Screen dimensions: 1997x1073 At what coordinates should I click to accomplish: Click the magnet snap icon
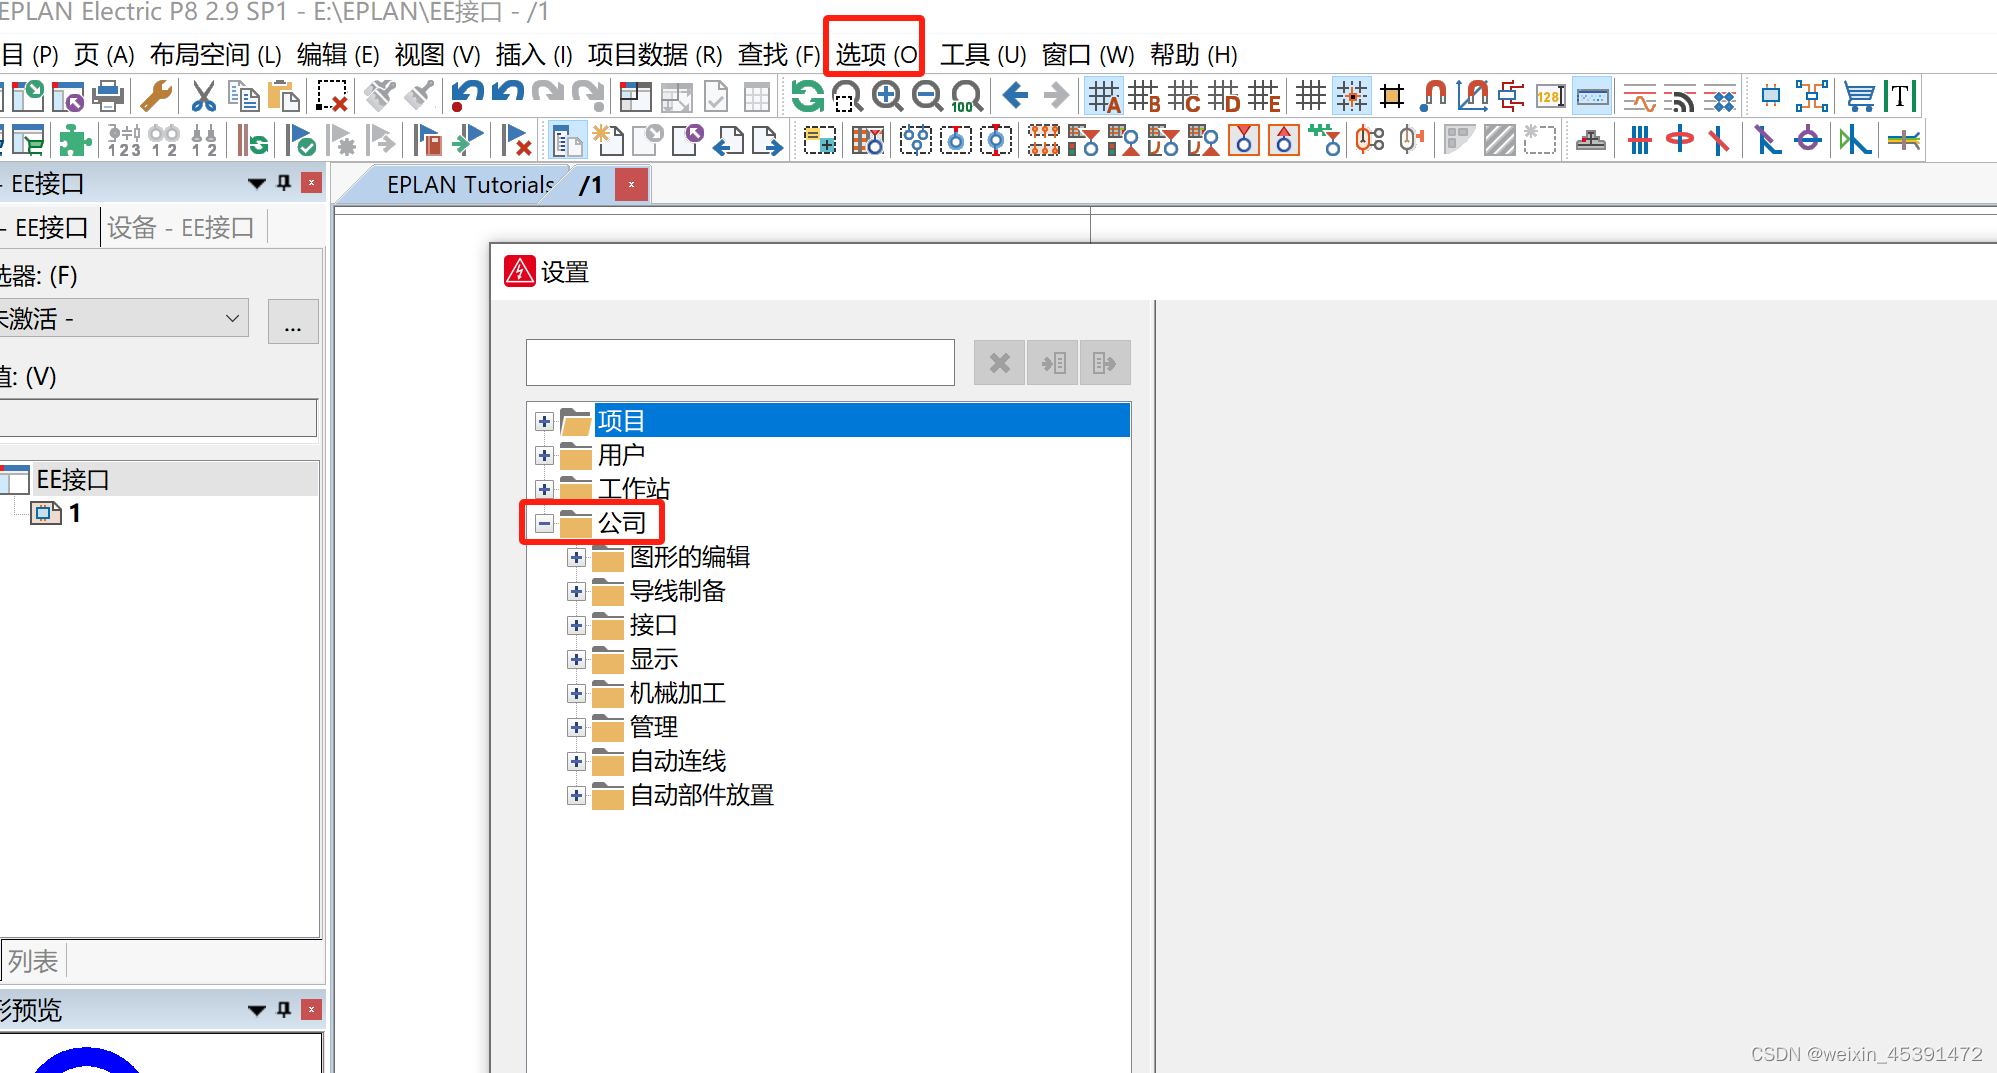coord(1433,97)
